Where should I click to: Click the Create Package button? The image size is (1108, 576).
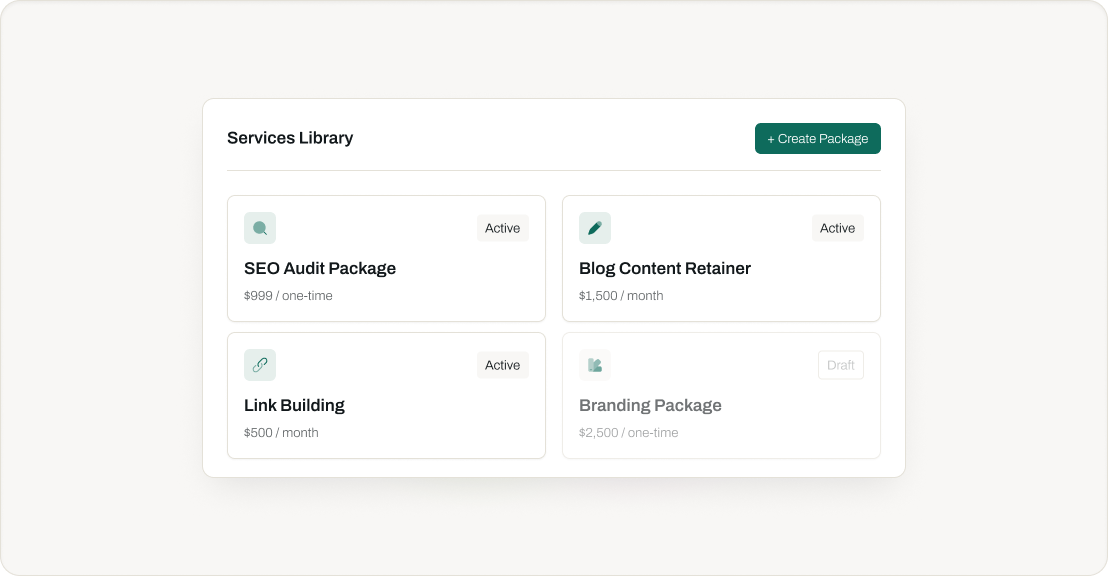pos(818,139)
